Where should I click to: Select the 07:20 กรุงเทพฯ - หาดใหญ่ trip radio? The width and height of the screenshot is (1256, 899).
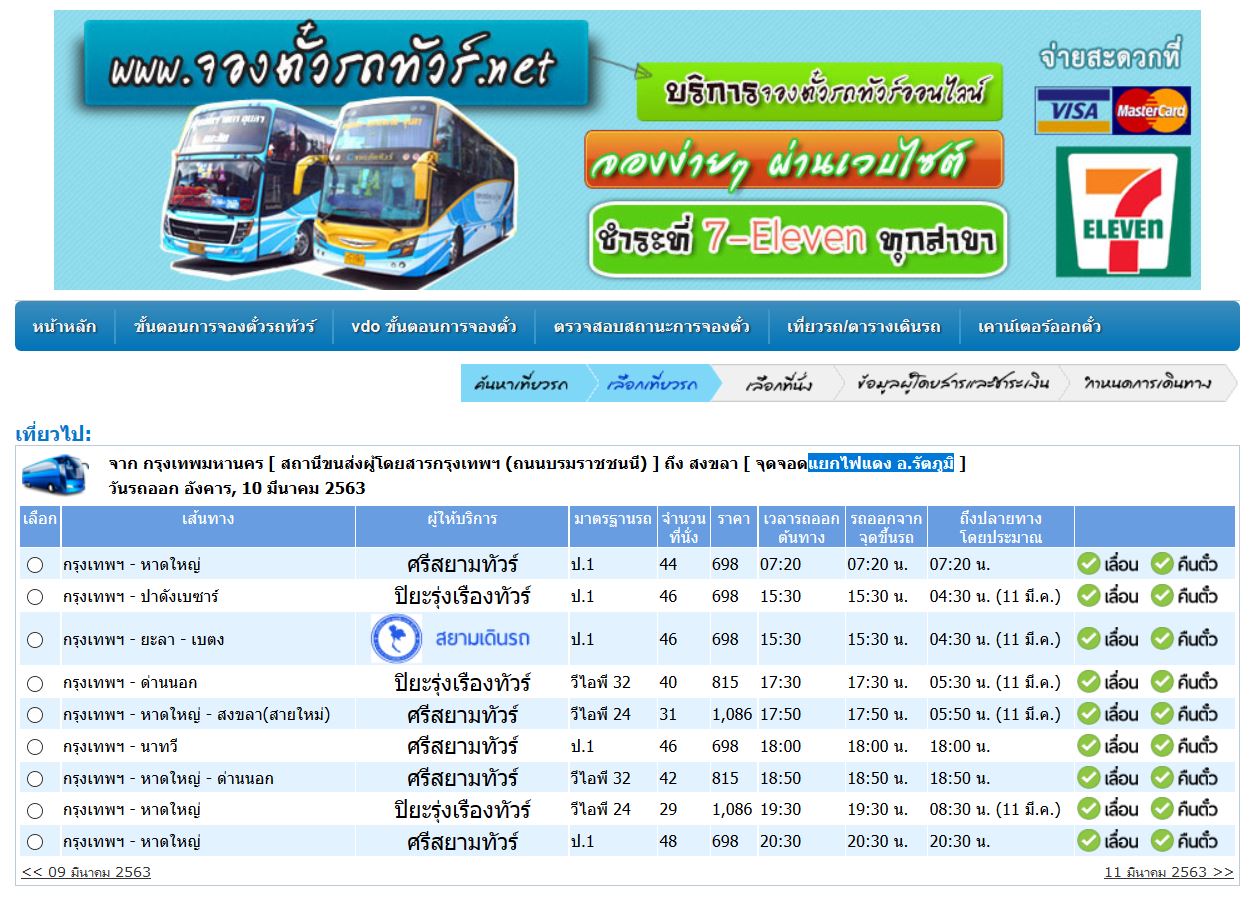pyautogui.click(x=35, y=565)
